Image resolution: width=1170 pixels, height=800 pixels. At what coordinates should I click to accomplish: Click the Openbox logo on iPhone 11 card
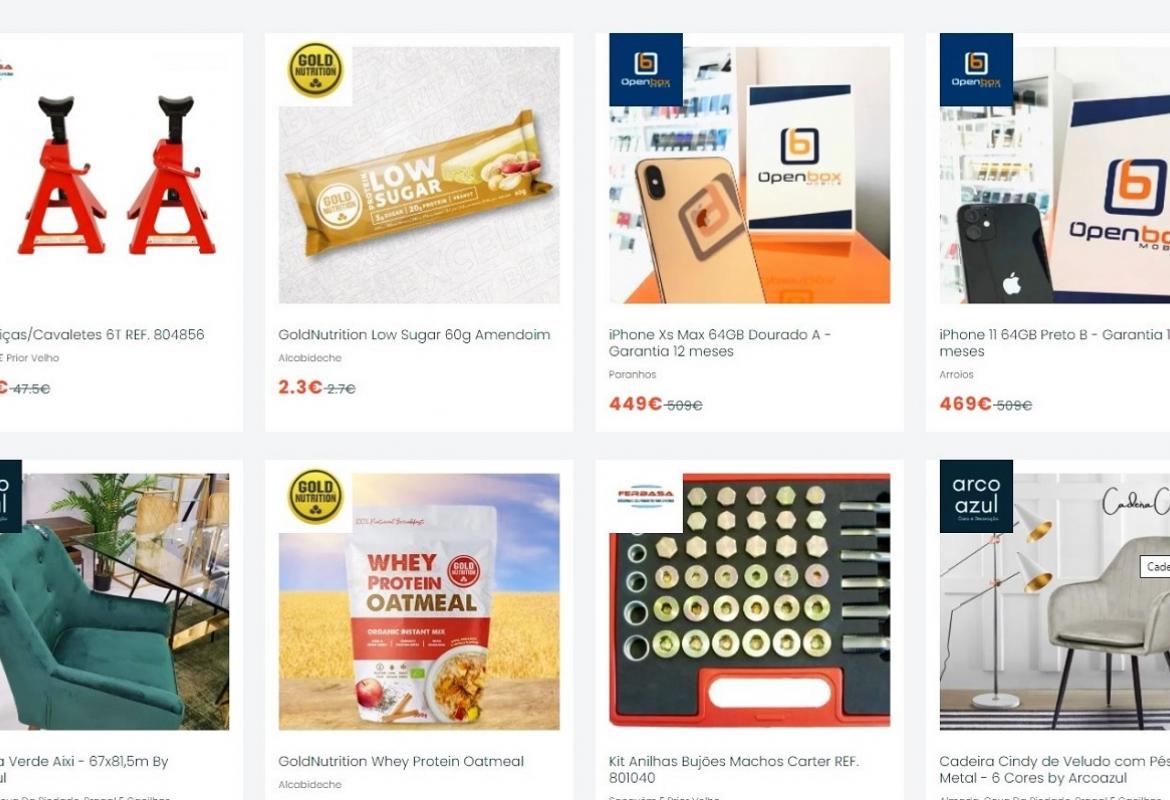(x=976, y=69)
